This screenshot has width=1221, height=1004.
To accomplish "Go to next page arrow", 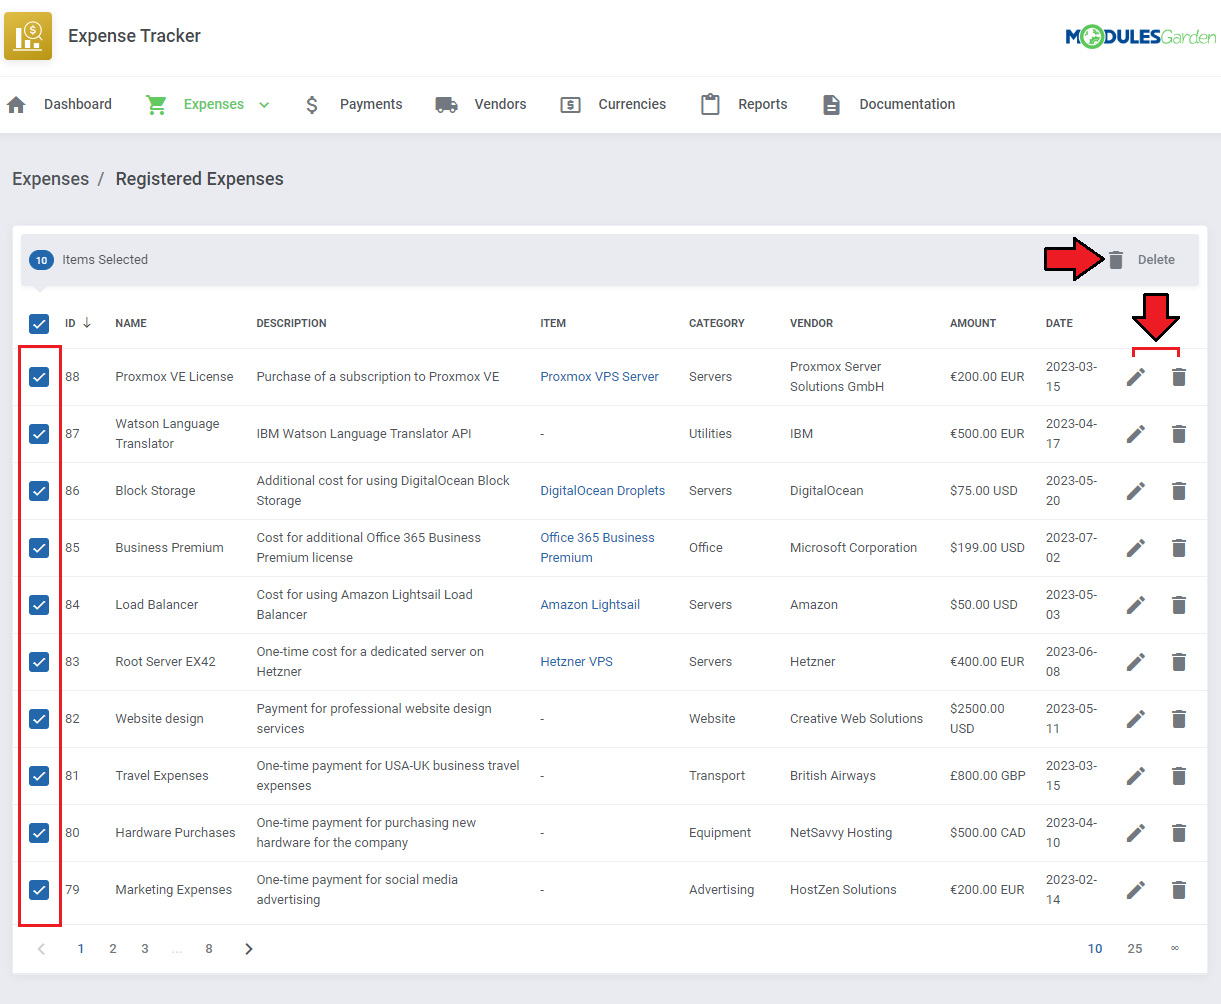I will [x=249, y=949].
